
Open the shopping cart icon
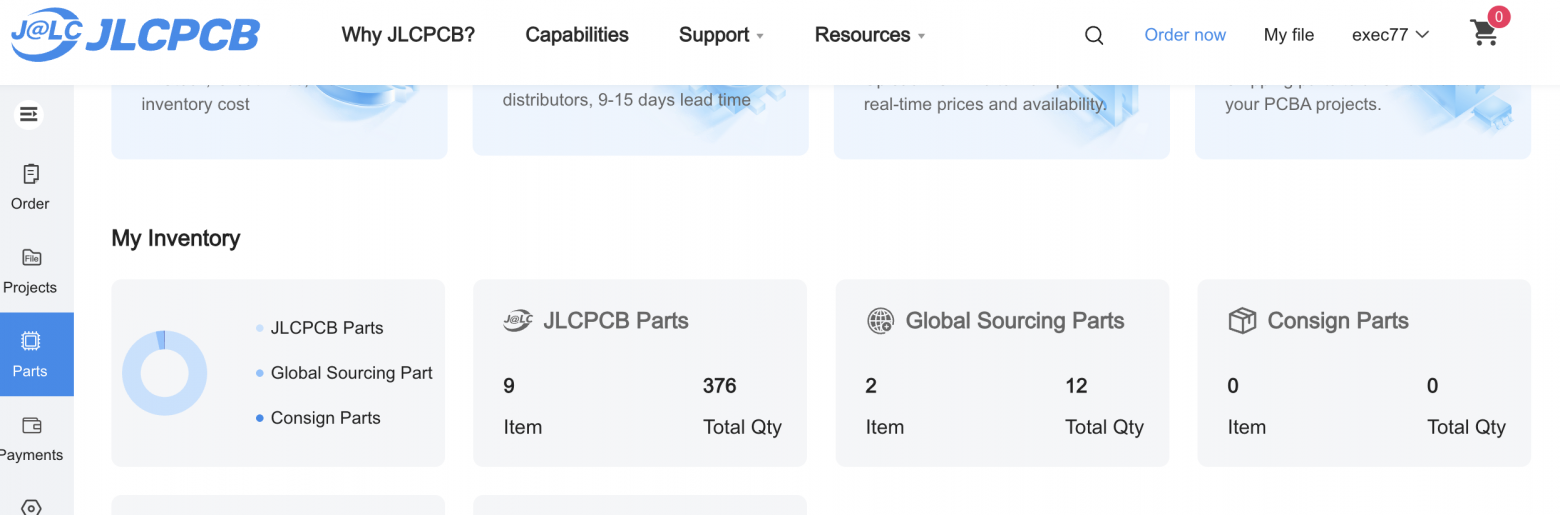1484,34
